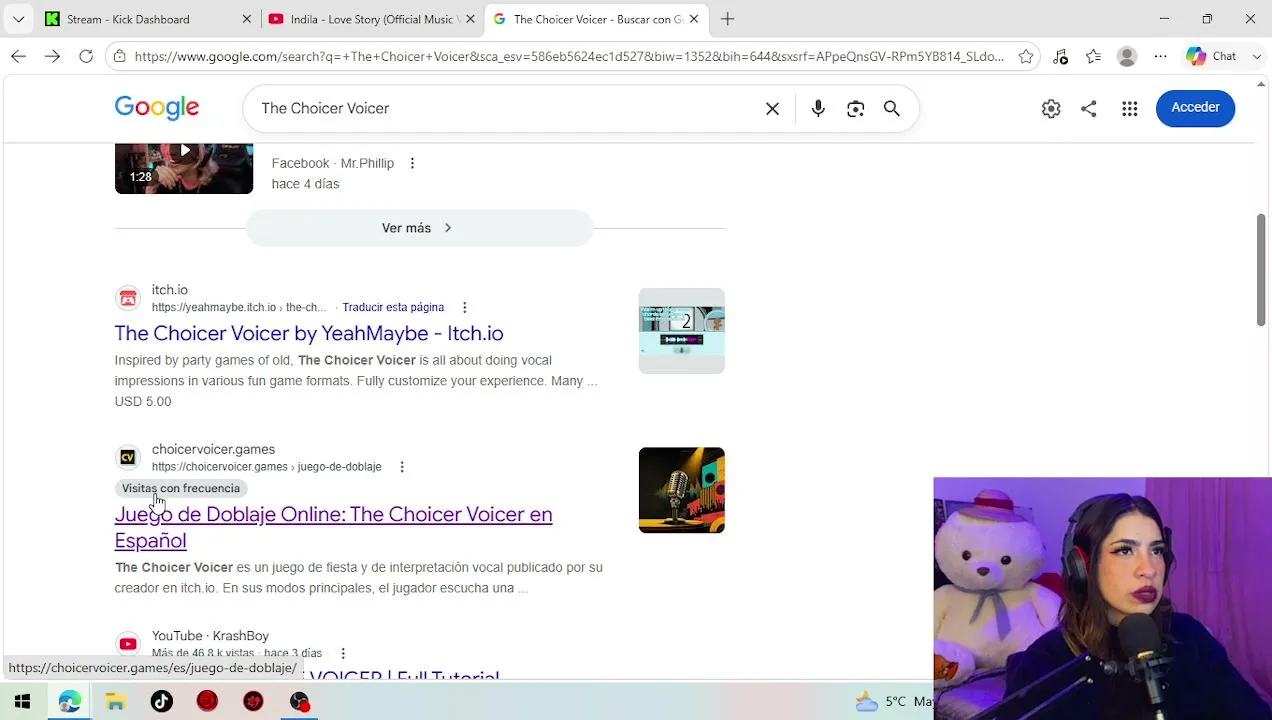
Task: Click the itch.io result thumbnail
Action: click(682, 331)
